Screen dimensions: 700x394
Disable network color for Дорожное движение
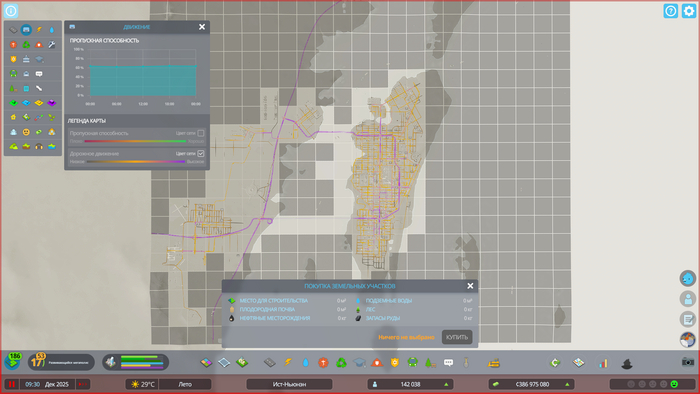pyautogui.click(x=201, y=153)
